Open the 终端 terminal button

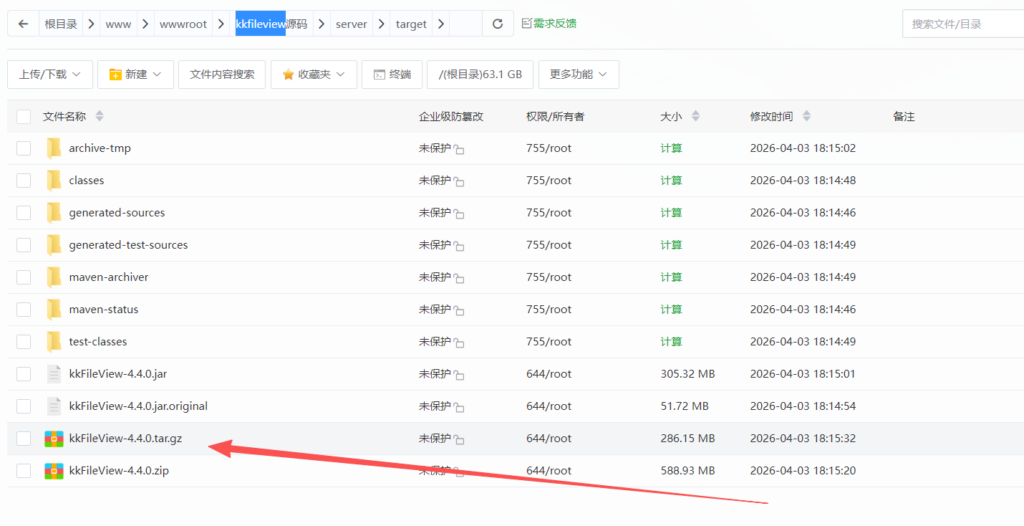pos(392,74)
